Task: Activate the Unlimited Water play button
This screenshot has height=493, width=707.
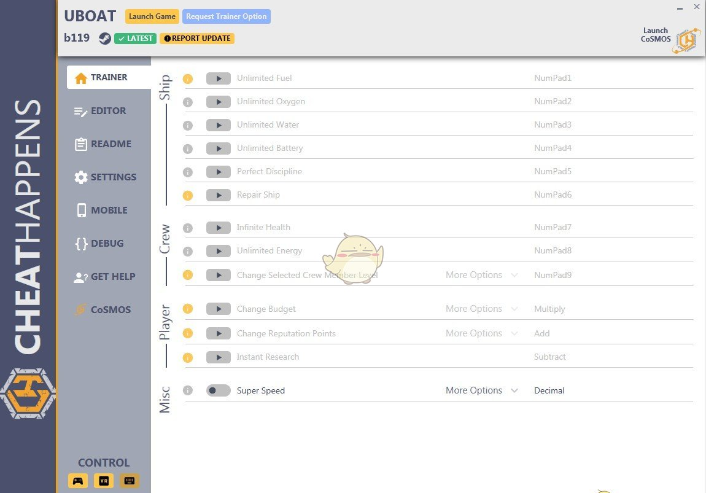Action: [x=218, y=125]
